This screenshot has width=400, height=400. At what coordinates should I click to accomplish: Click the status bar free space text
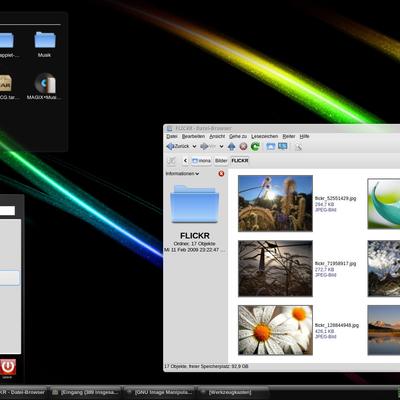click(206, 366)
